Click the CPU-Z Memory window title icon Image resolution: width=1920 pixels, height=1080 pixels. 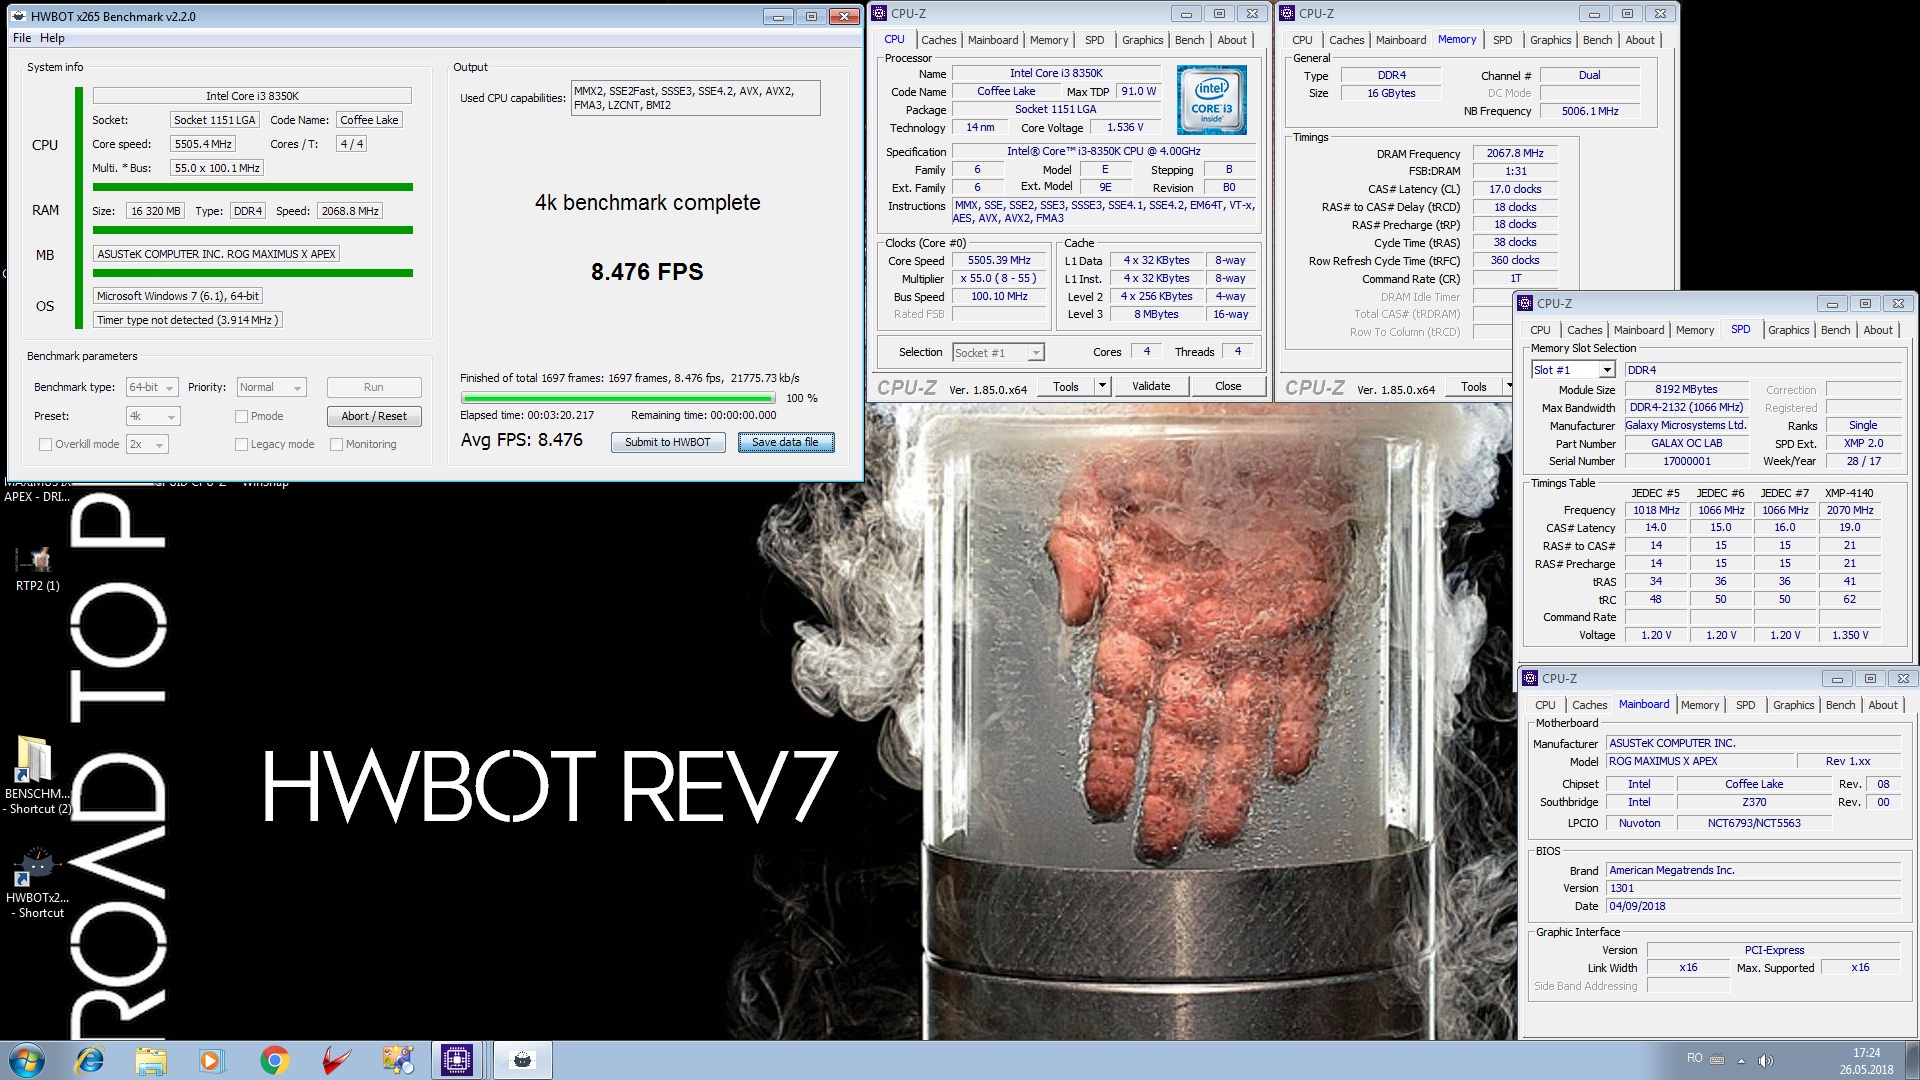pyautogui.click(x=1287, y=13)
